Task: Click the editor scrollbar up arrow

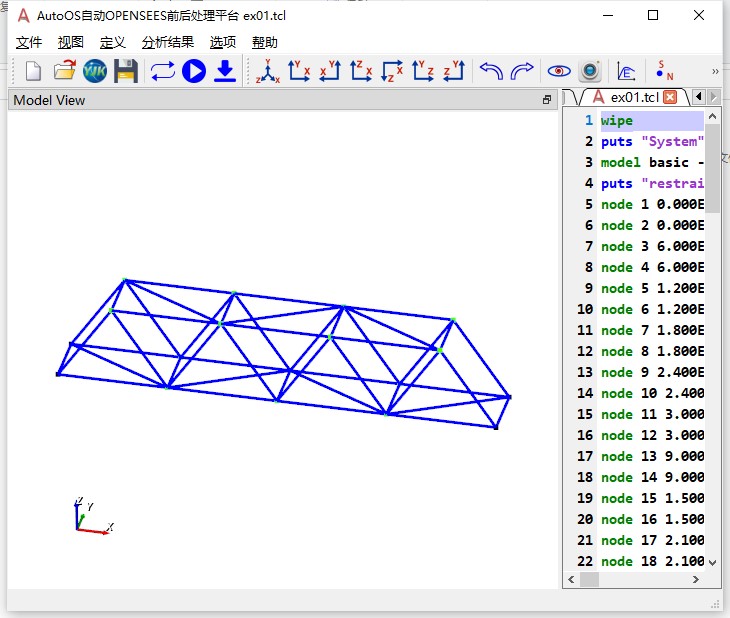Action: coord(712,116)
